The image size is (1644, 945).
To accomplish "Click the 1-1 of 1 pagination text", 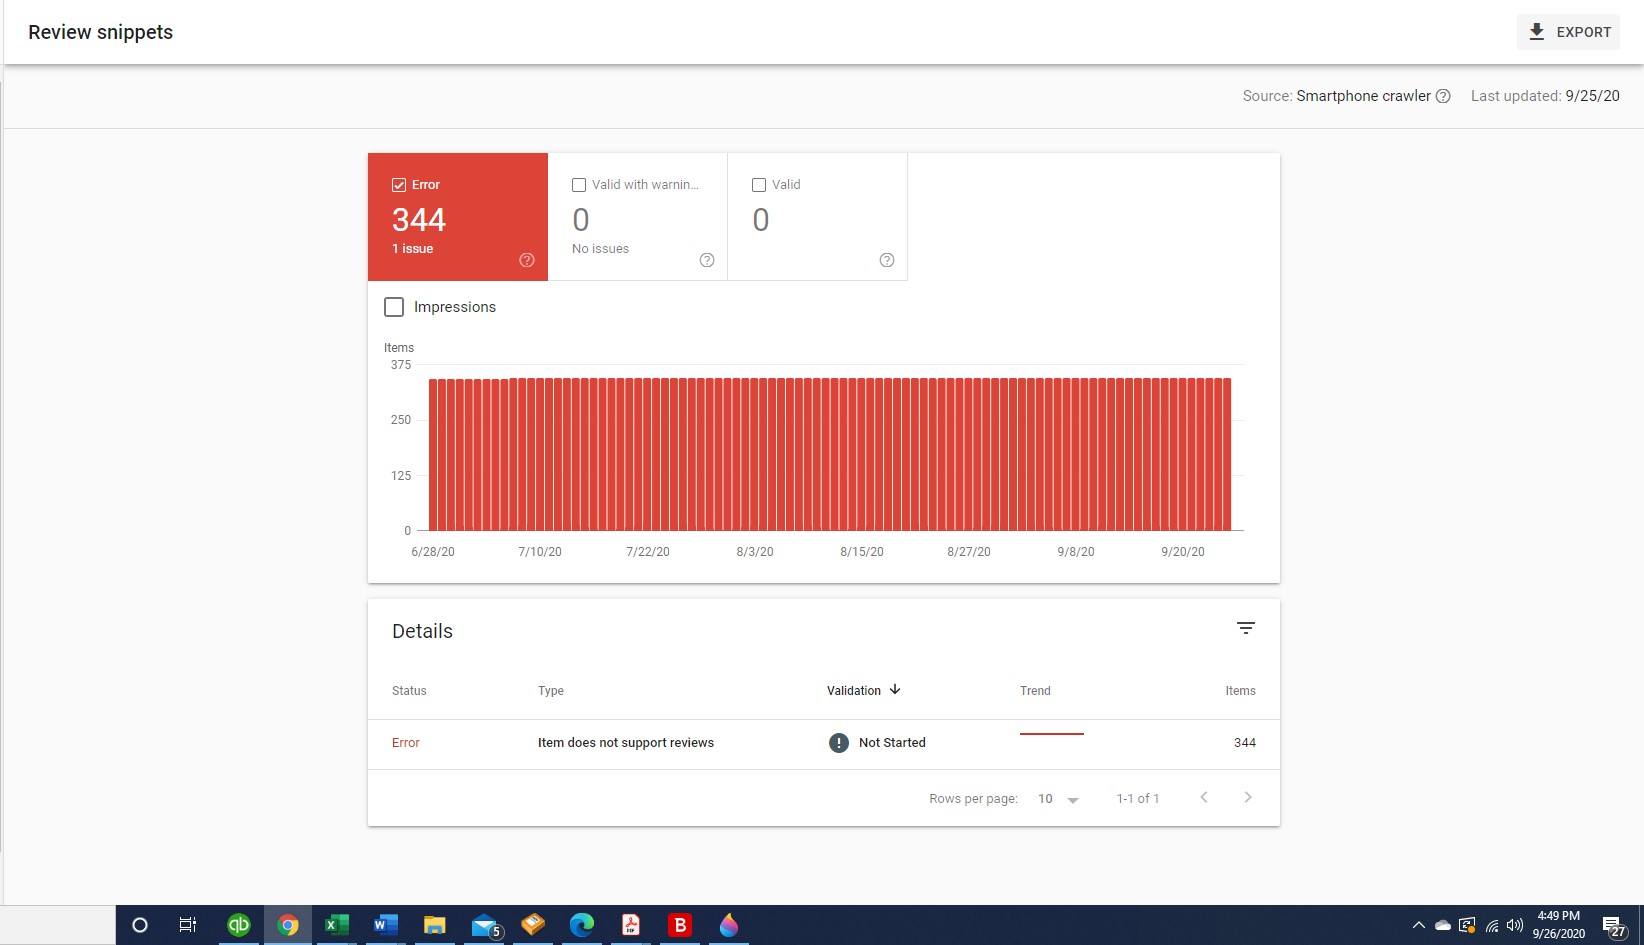I will click(x=1138, y=799).
